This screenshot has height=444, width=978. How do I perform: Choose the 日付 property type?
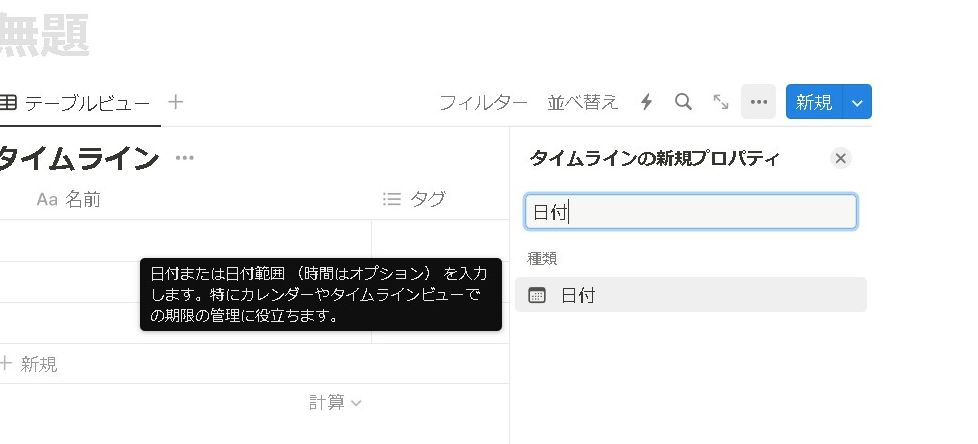(x=691, y=295)
